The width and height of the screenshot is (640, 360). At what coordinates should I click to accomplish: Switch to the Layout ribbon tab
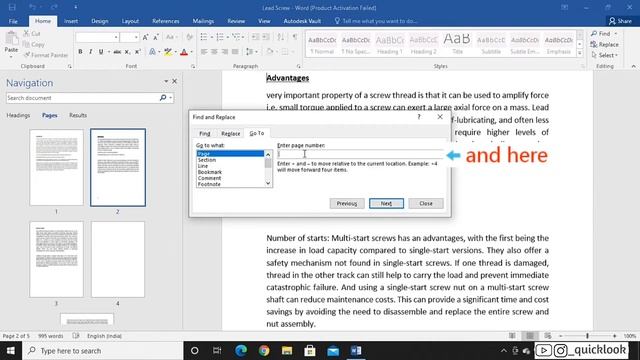tap(130, 21)
